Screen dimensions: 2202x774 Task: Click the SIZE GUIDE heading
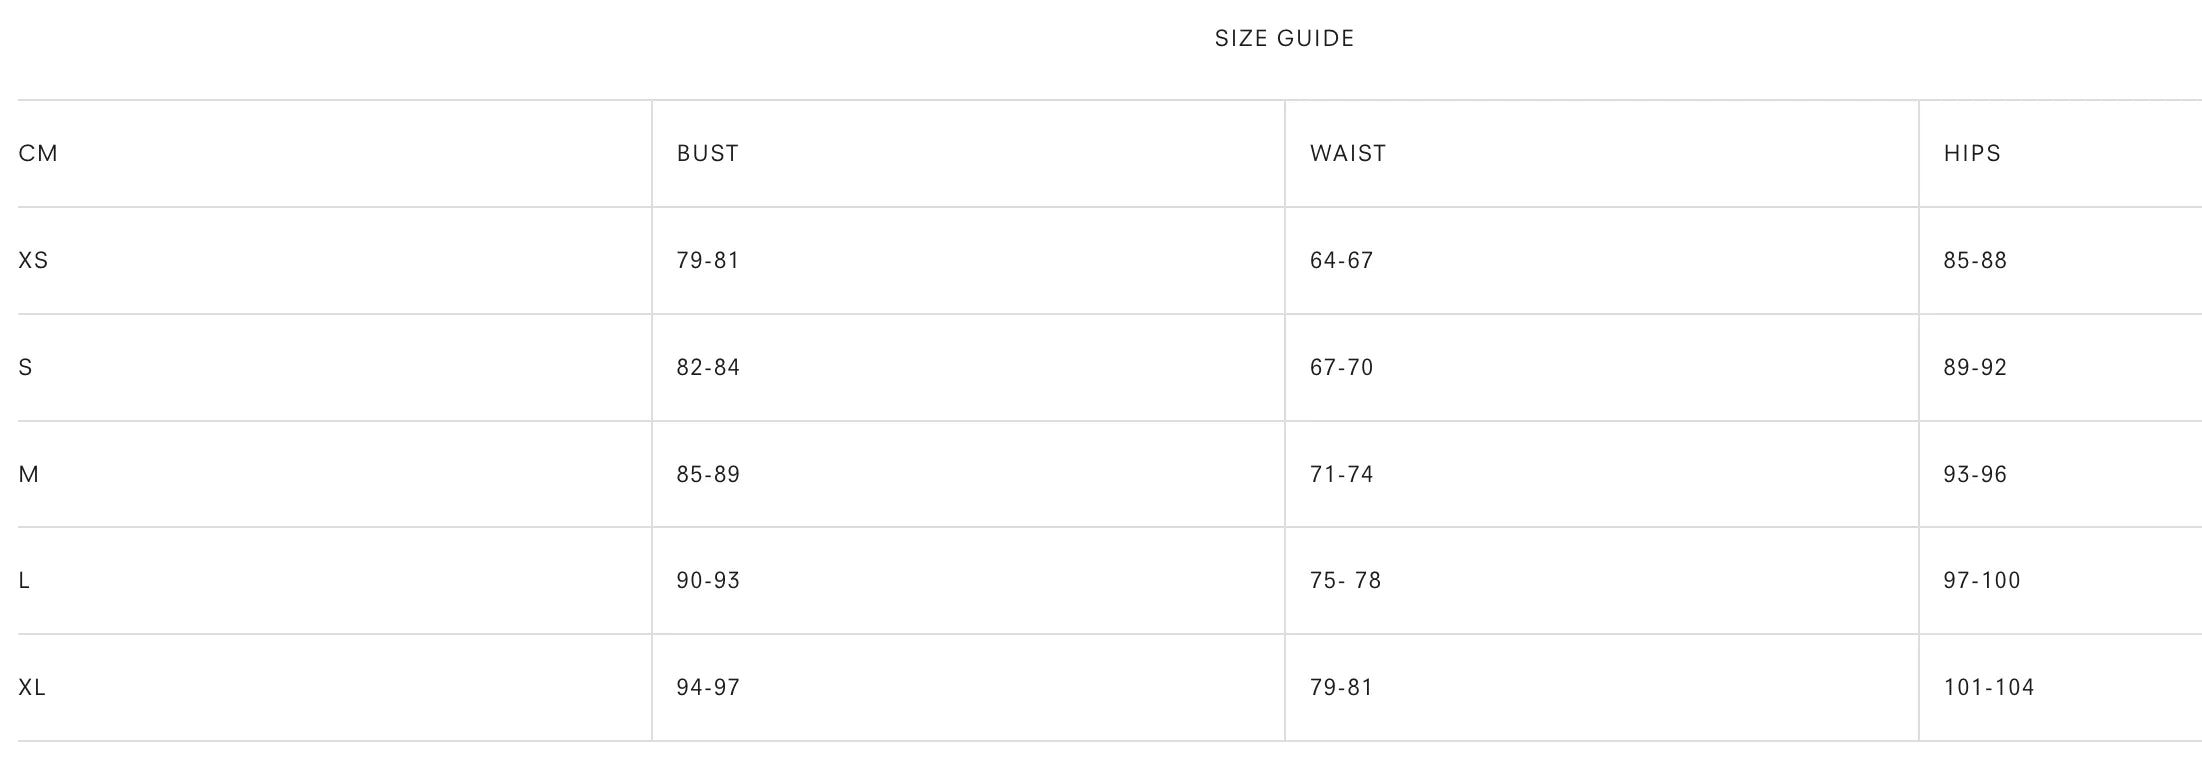tap(1284, 39)
